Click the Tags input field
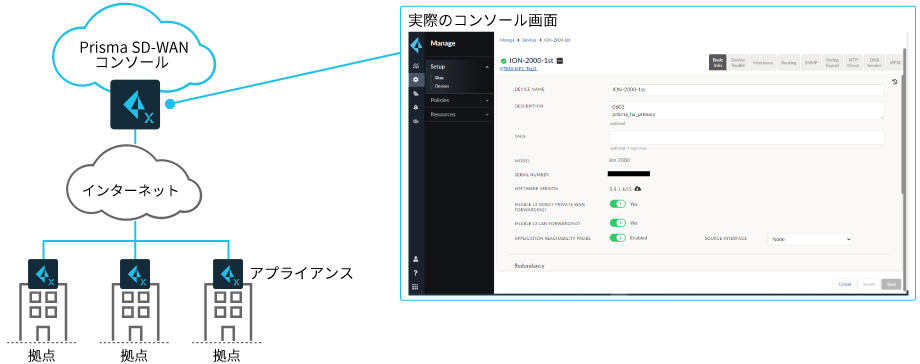The height and width of the screenshot is (364, 920). pyautogui.click(x=746, y=137)
